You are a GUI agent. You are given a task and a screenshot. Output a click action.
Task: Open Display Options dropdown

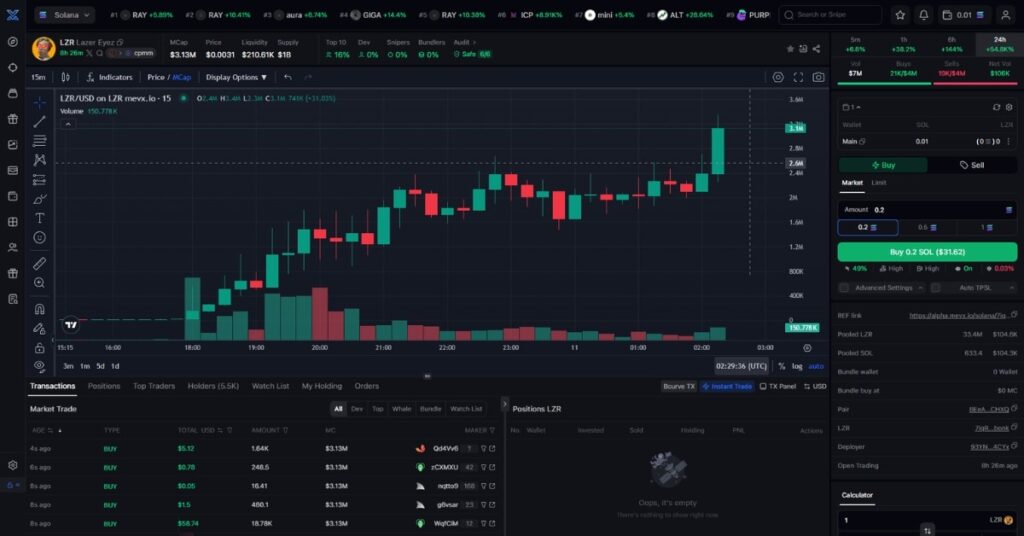click(236, 77)
